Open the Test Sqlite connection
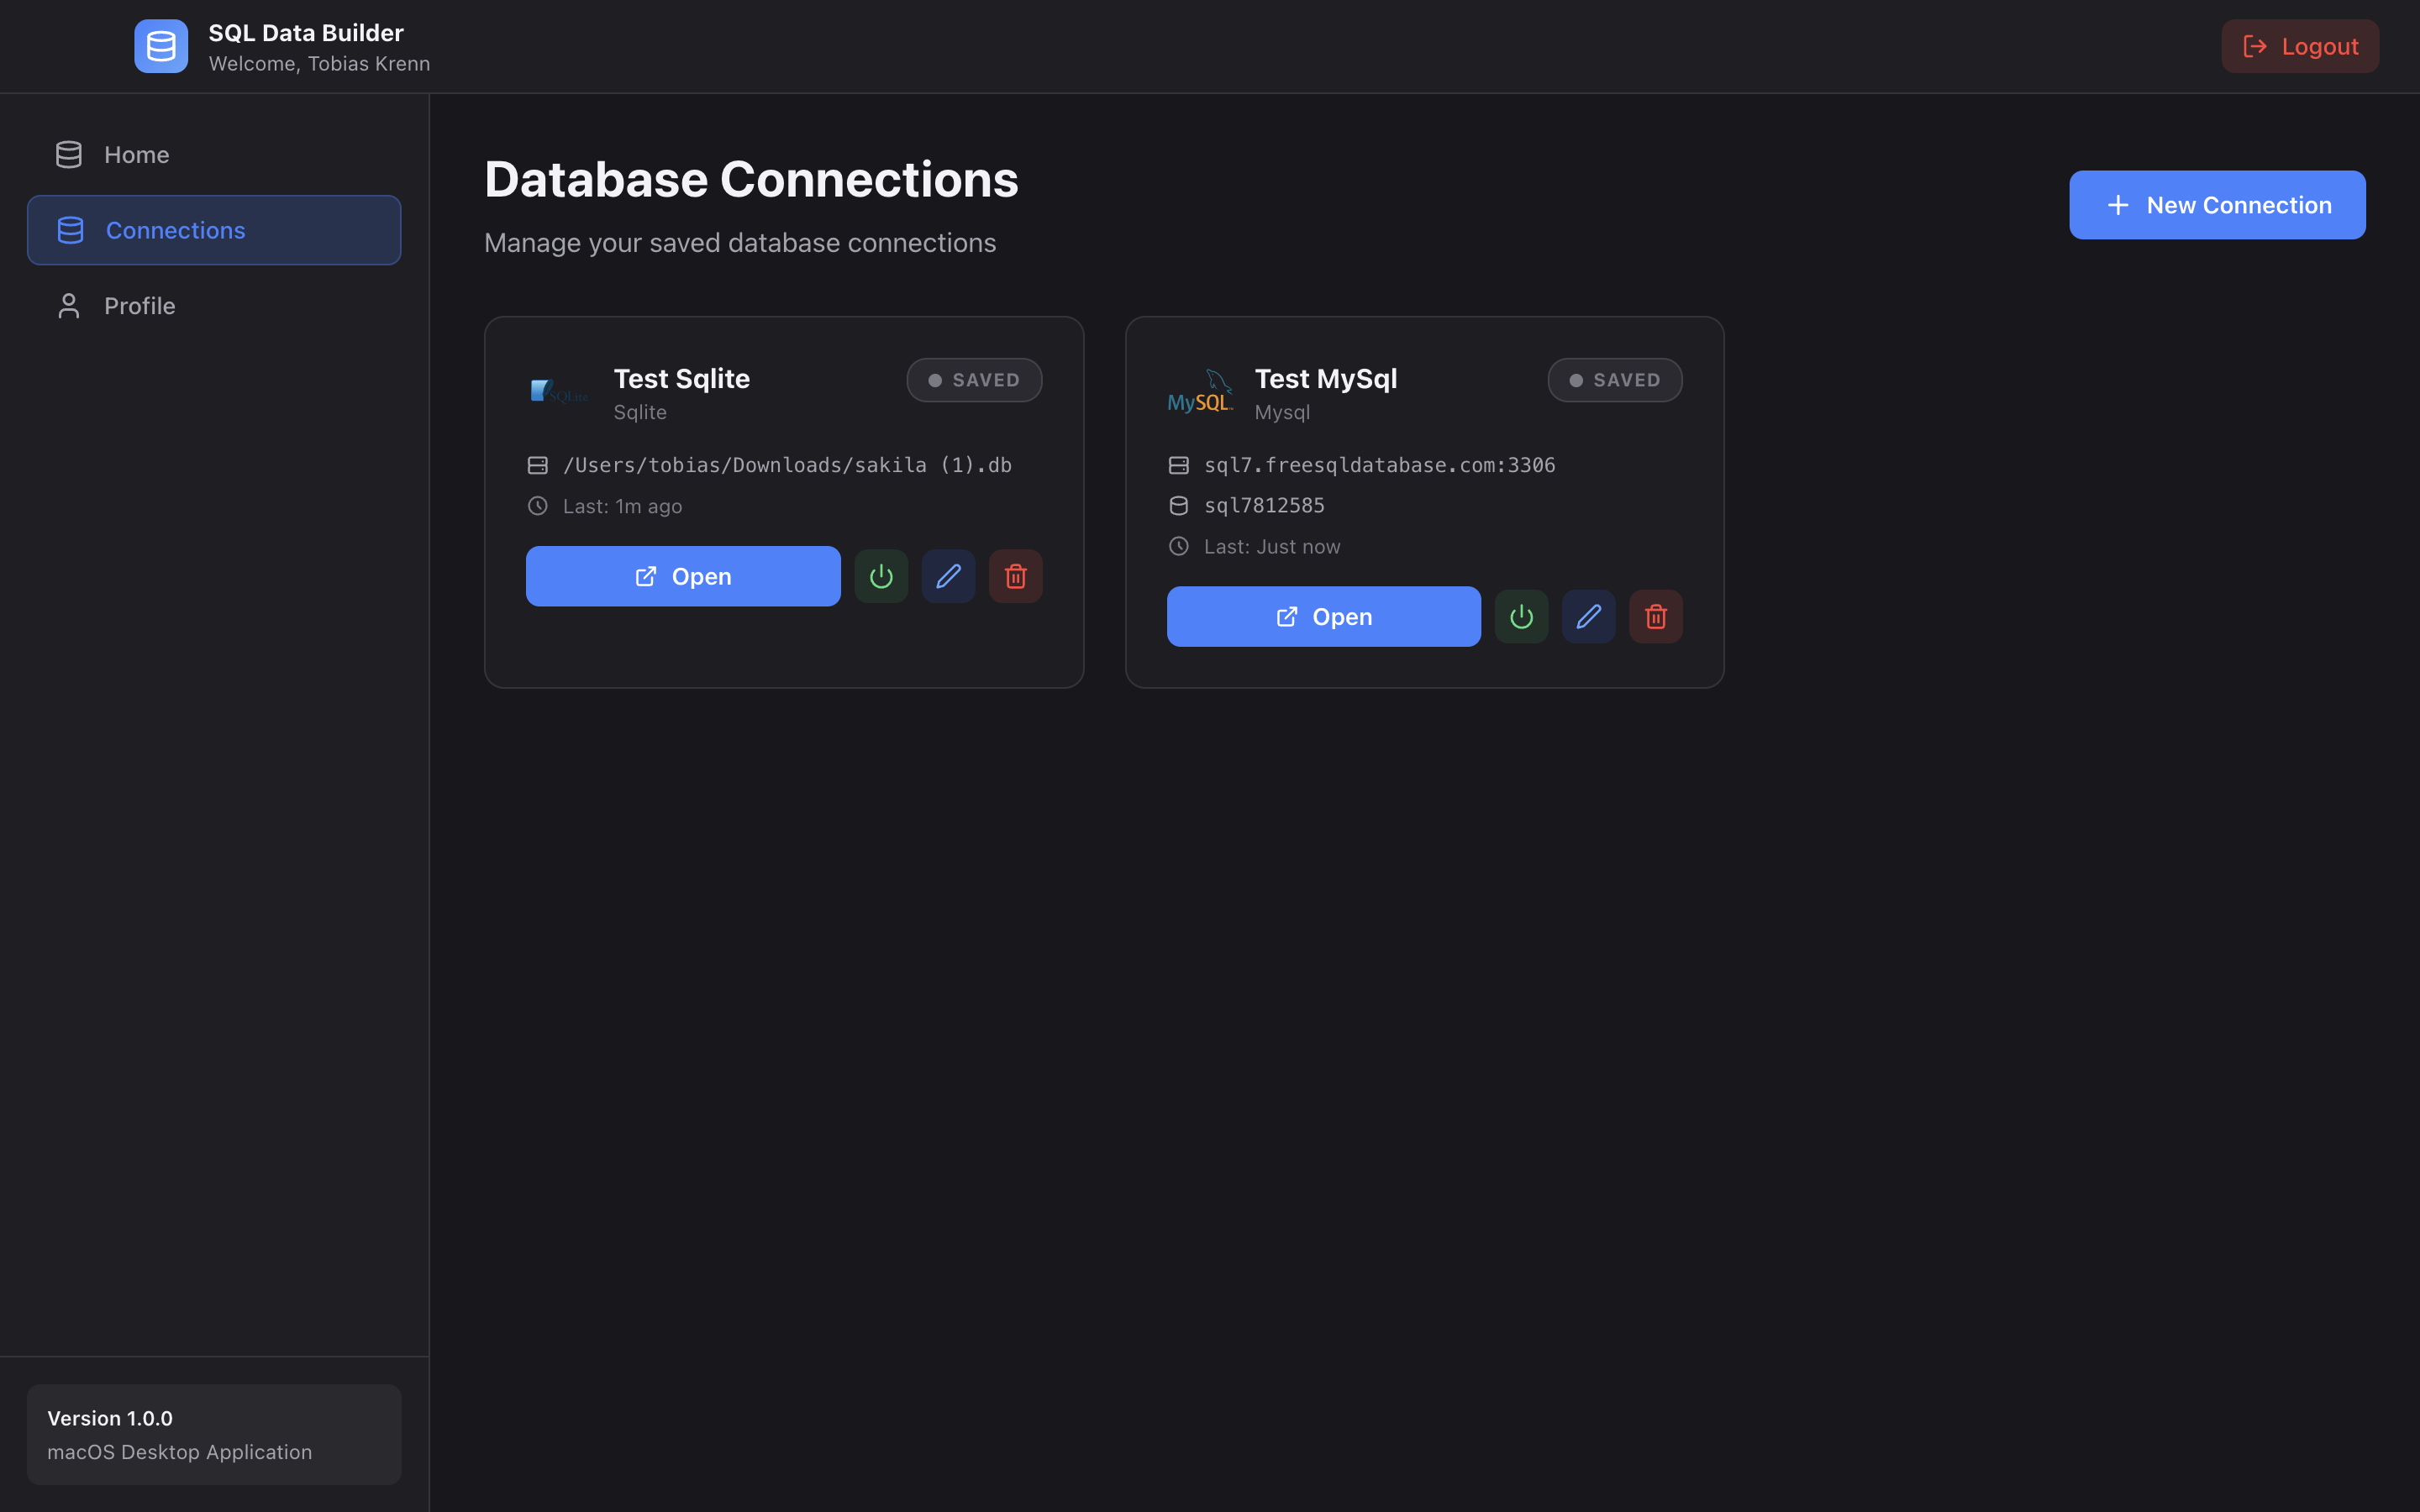The width and height of the screenshot is (2420, 1512). click(x=683, y=576)
